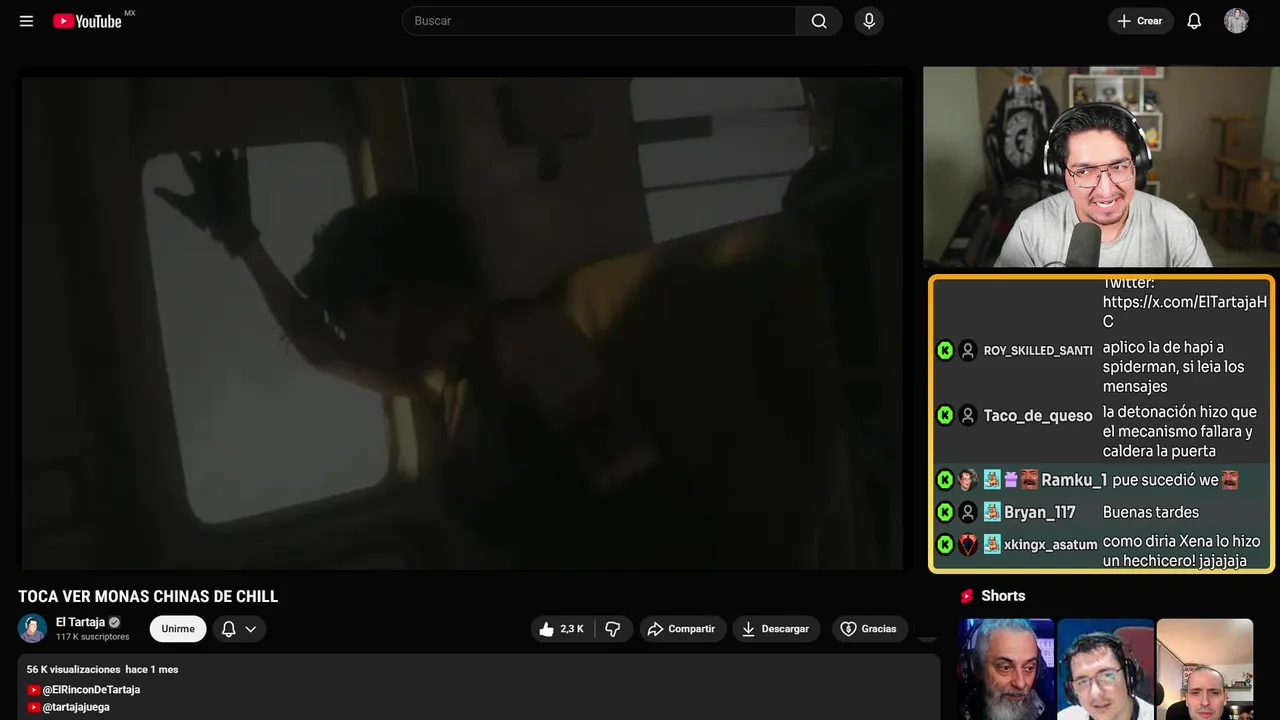Open the Crear button
This screenshot has height=720, width=1280.
(1140, 21)
